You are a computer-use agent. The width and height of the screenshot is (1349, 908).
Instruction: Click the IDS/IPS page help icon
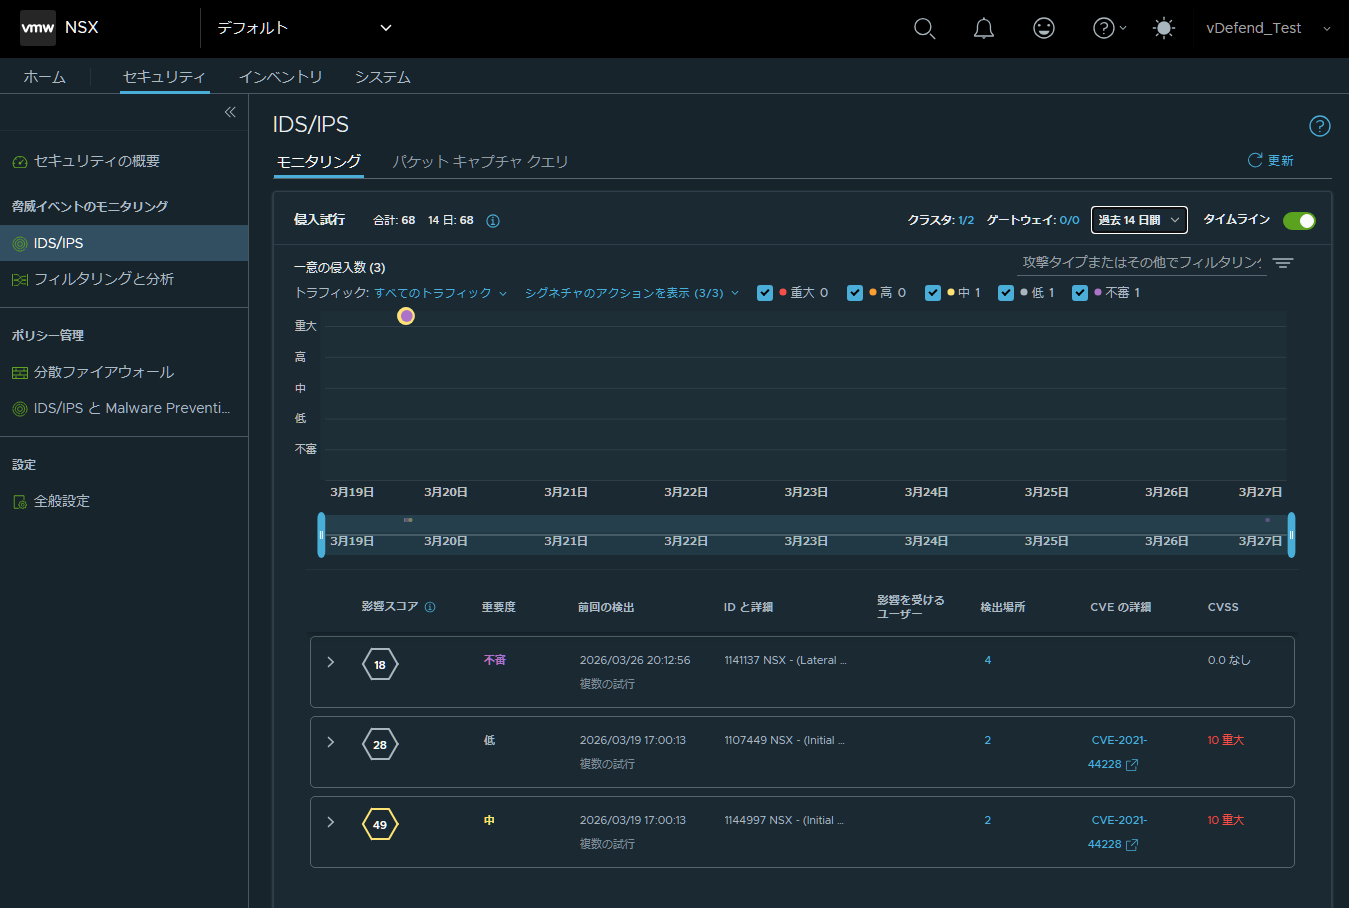point(1320,125)
